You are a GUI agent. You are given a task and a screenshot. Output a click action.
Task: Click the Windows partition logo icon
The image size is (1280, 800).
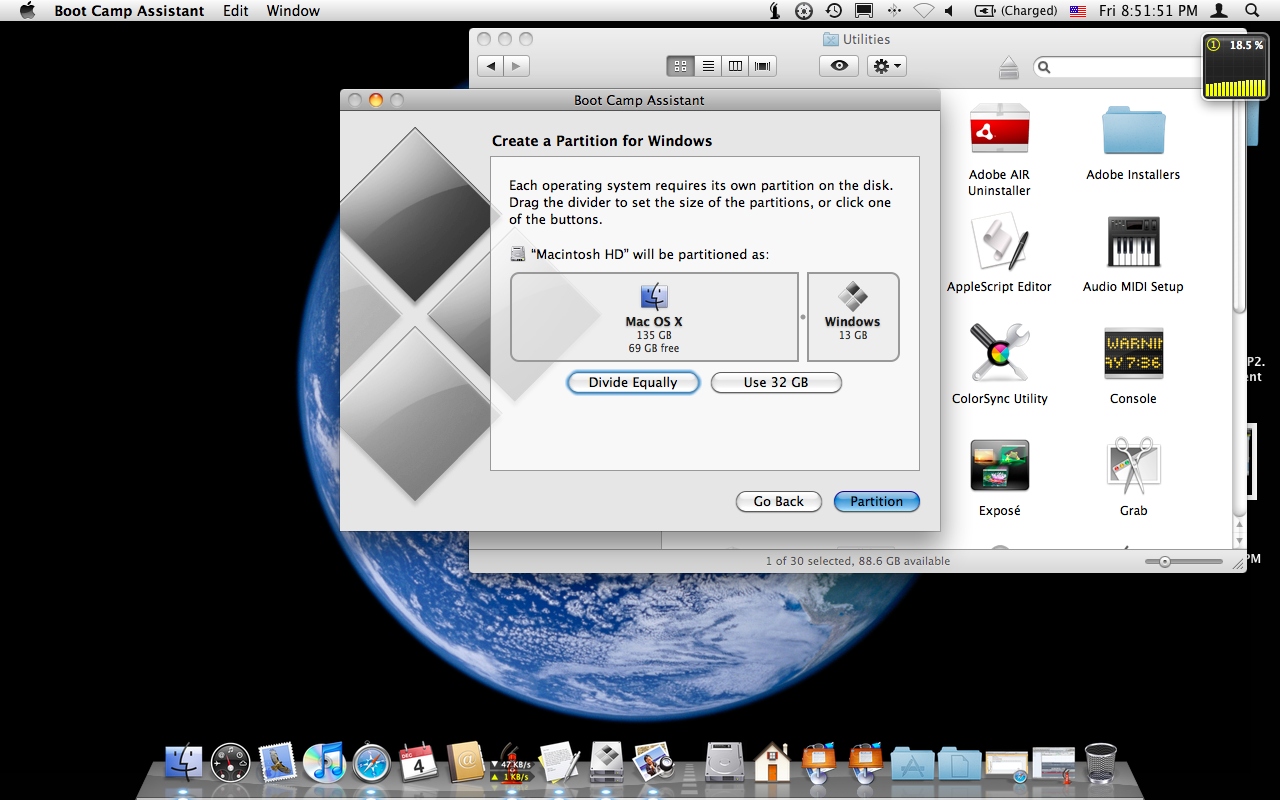[853, 296]
